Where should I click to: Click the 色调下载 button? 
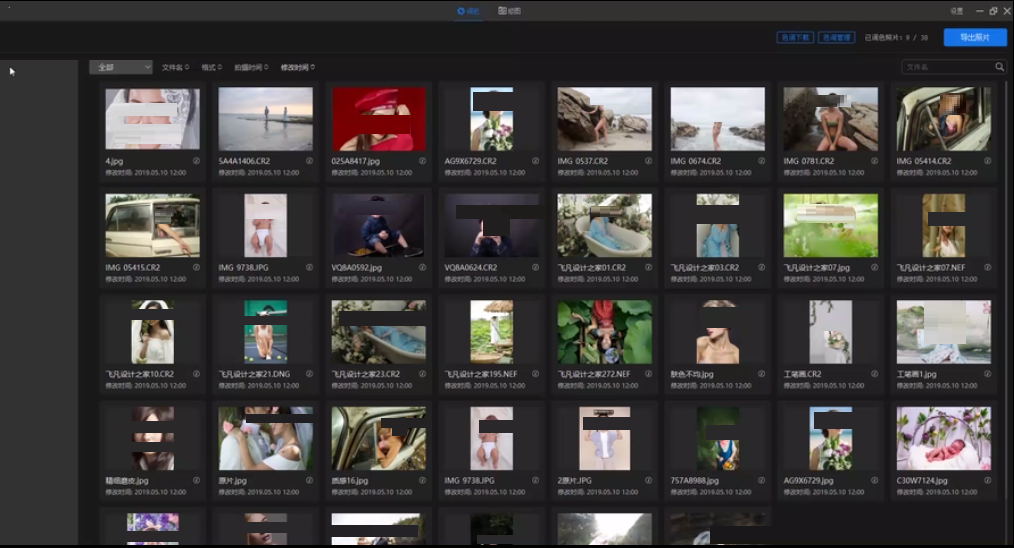pyautogui.click(x=795, y=38)
